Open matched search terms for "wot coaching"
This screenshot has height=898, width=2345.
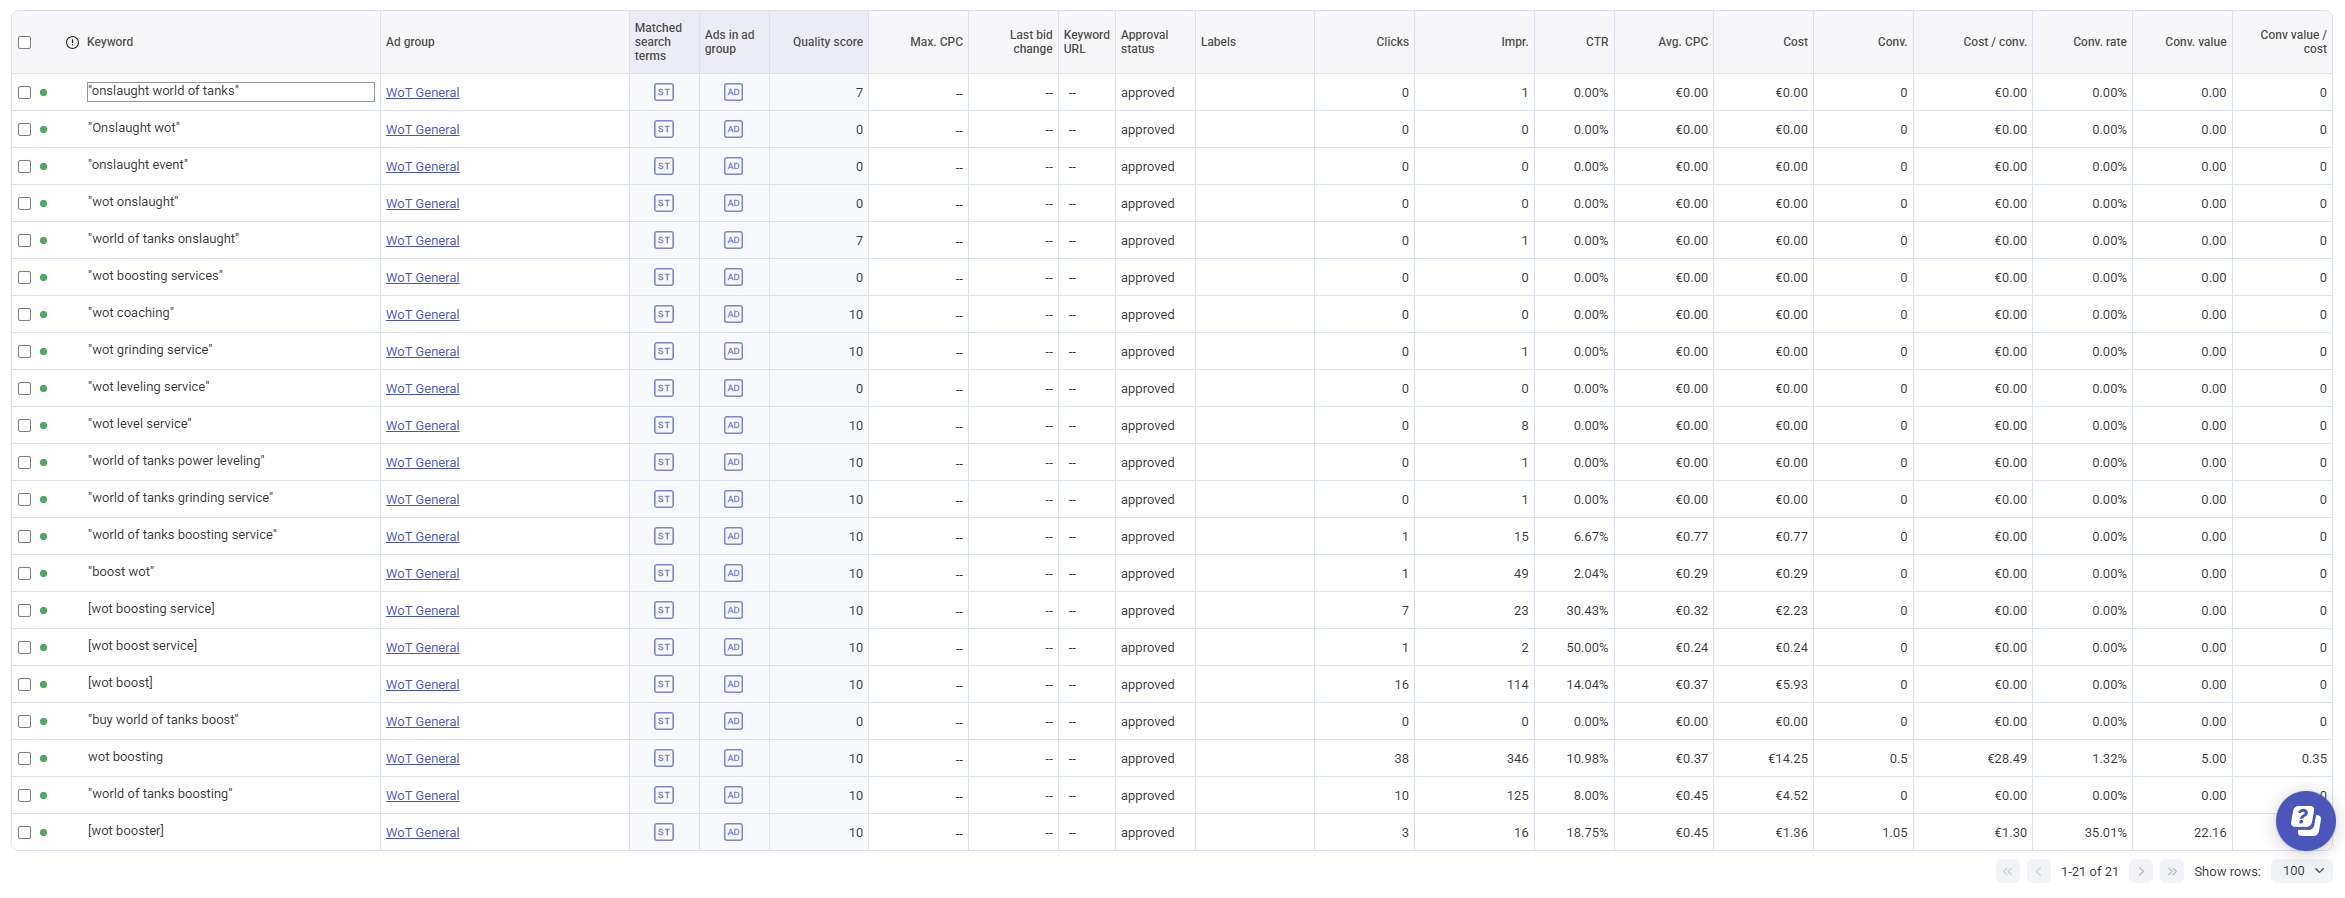click(663, 314)
